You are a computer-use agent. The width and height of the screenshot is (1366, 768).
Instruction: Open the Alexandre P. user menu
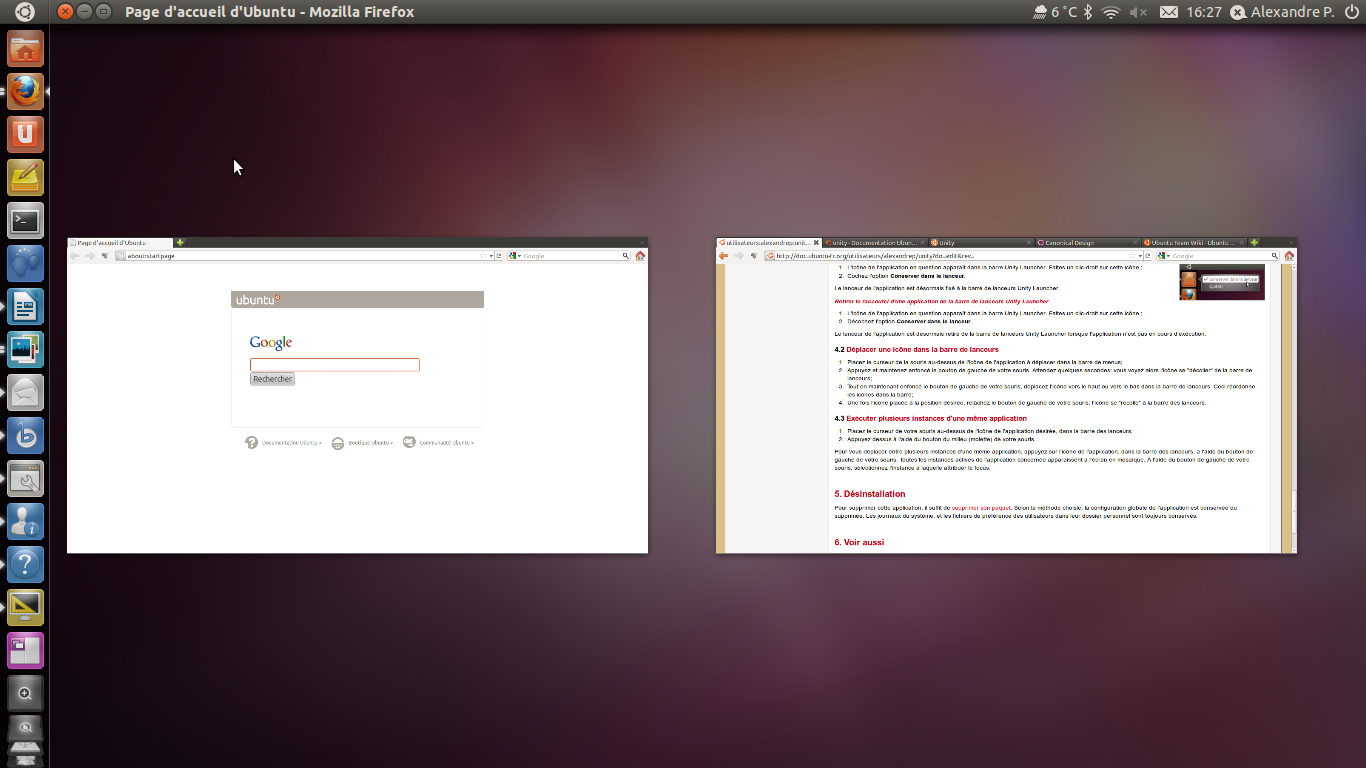coord(1287,12)
